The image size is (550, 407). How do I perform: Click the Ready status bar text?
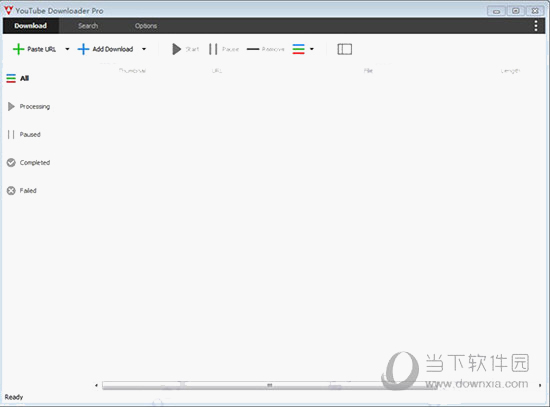coord(14,397)
